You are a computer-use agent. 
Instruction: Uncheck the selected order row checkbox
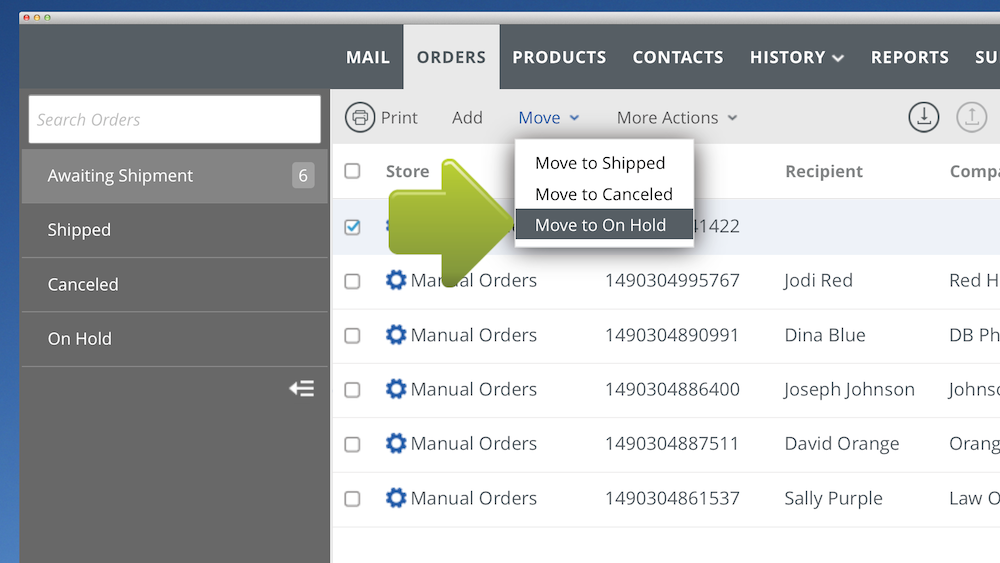pos(352,227)
